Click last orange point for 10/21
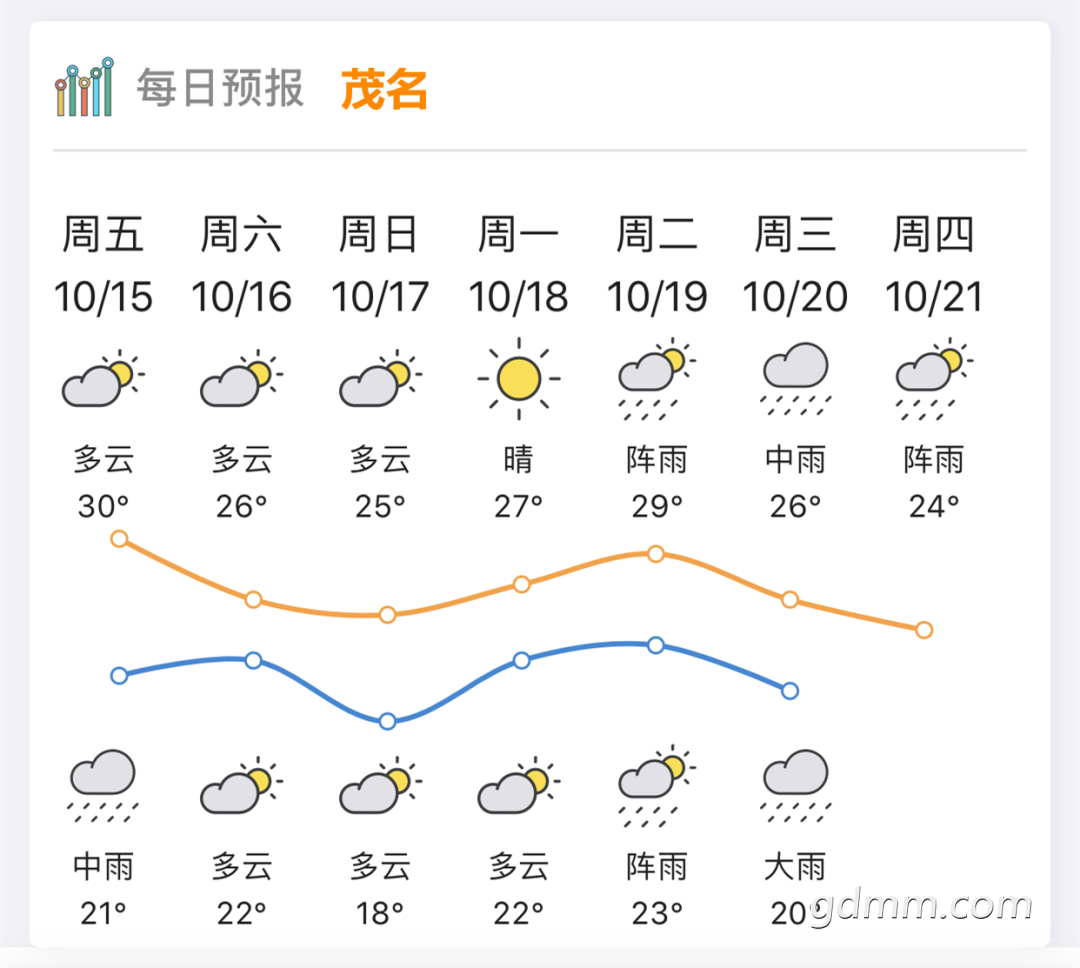This screenshot has height=968, width=1080. point(924,630)
